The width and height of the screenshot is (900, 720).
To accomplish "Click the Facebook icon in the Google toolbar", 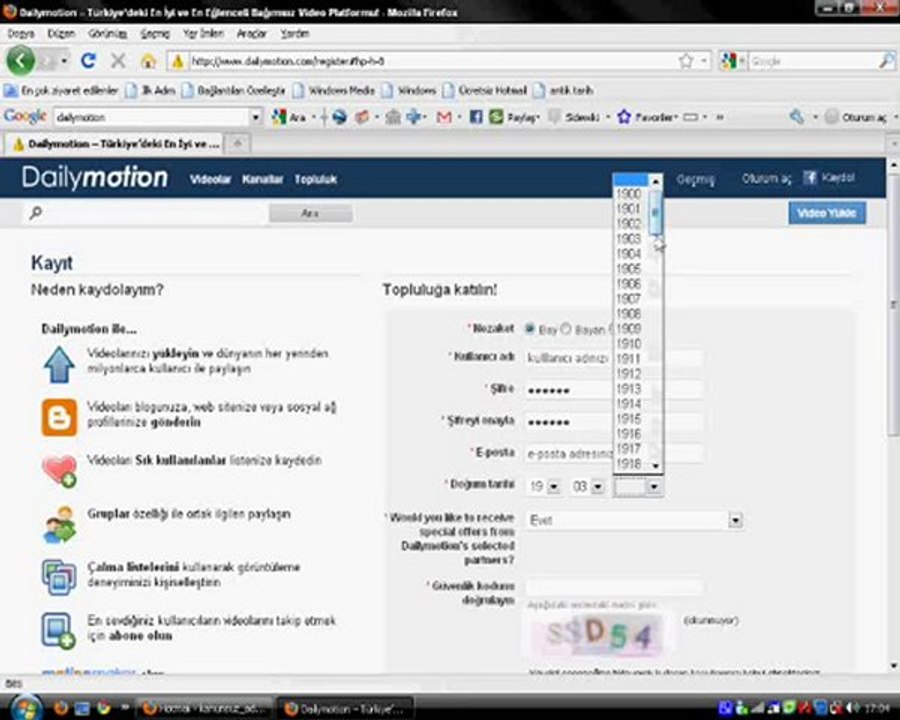I will (475, 117).
